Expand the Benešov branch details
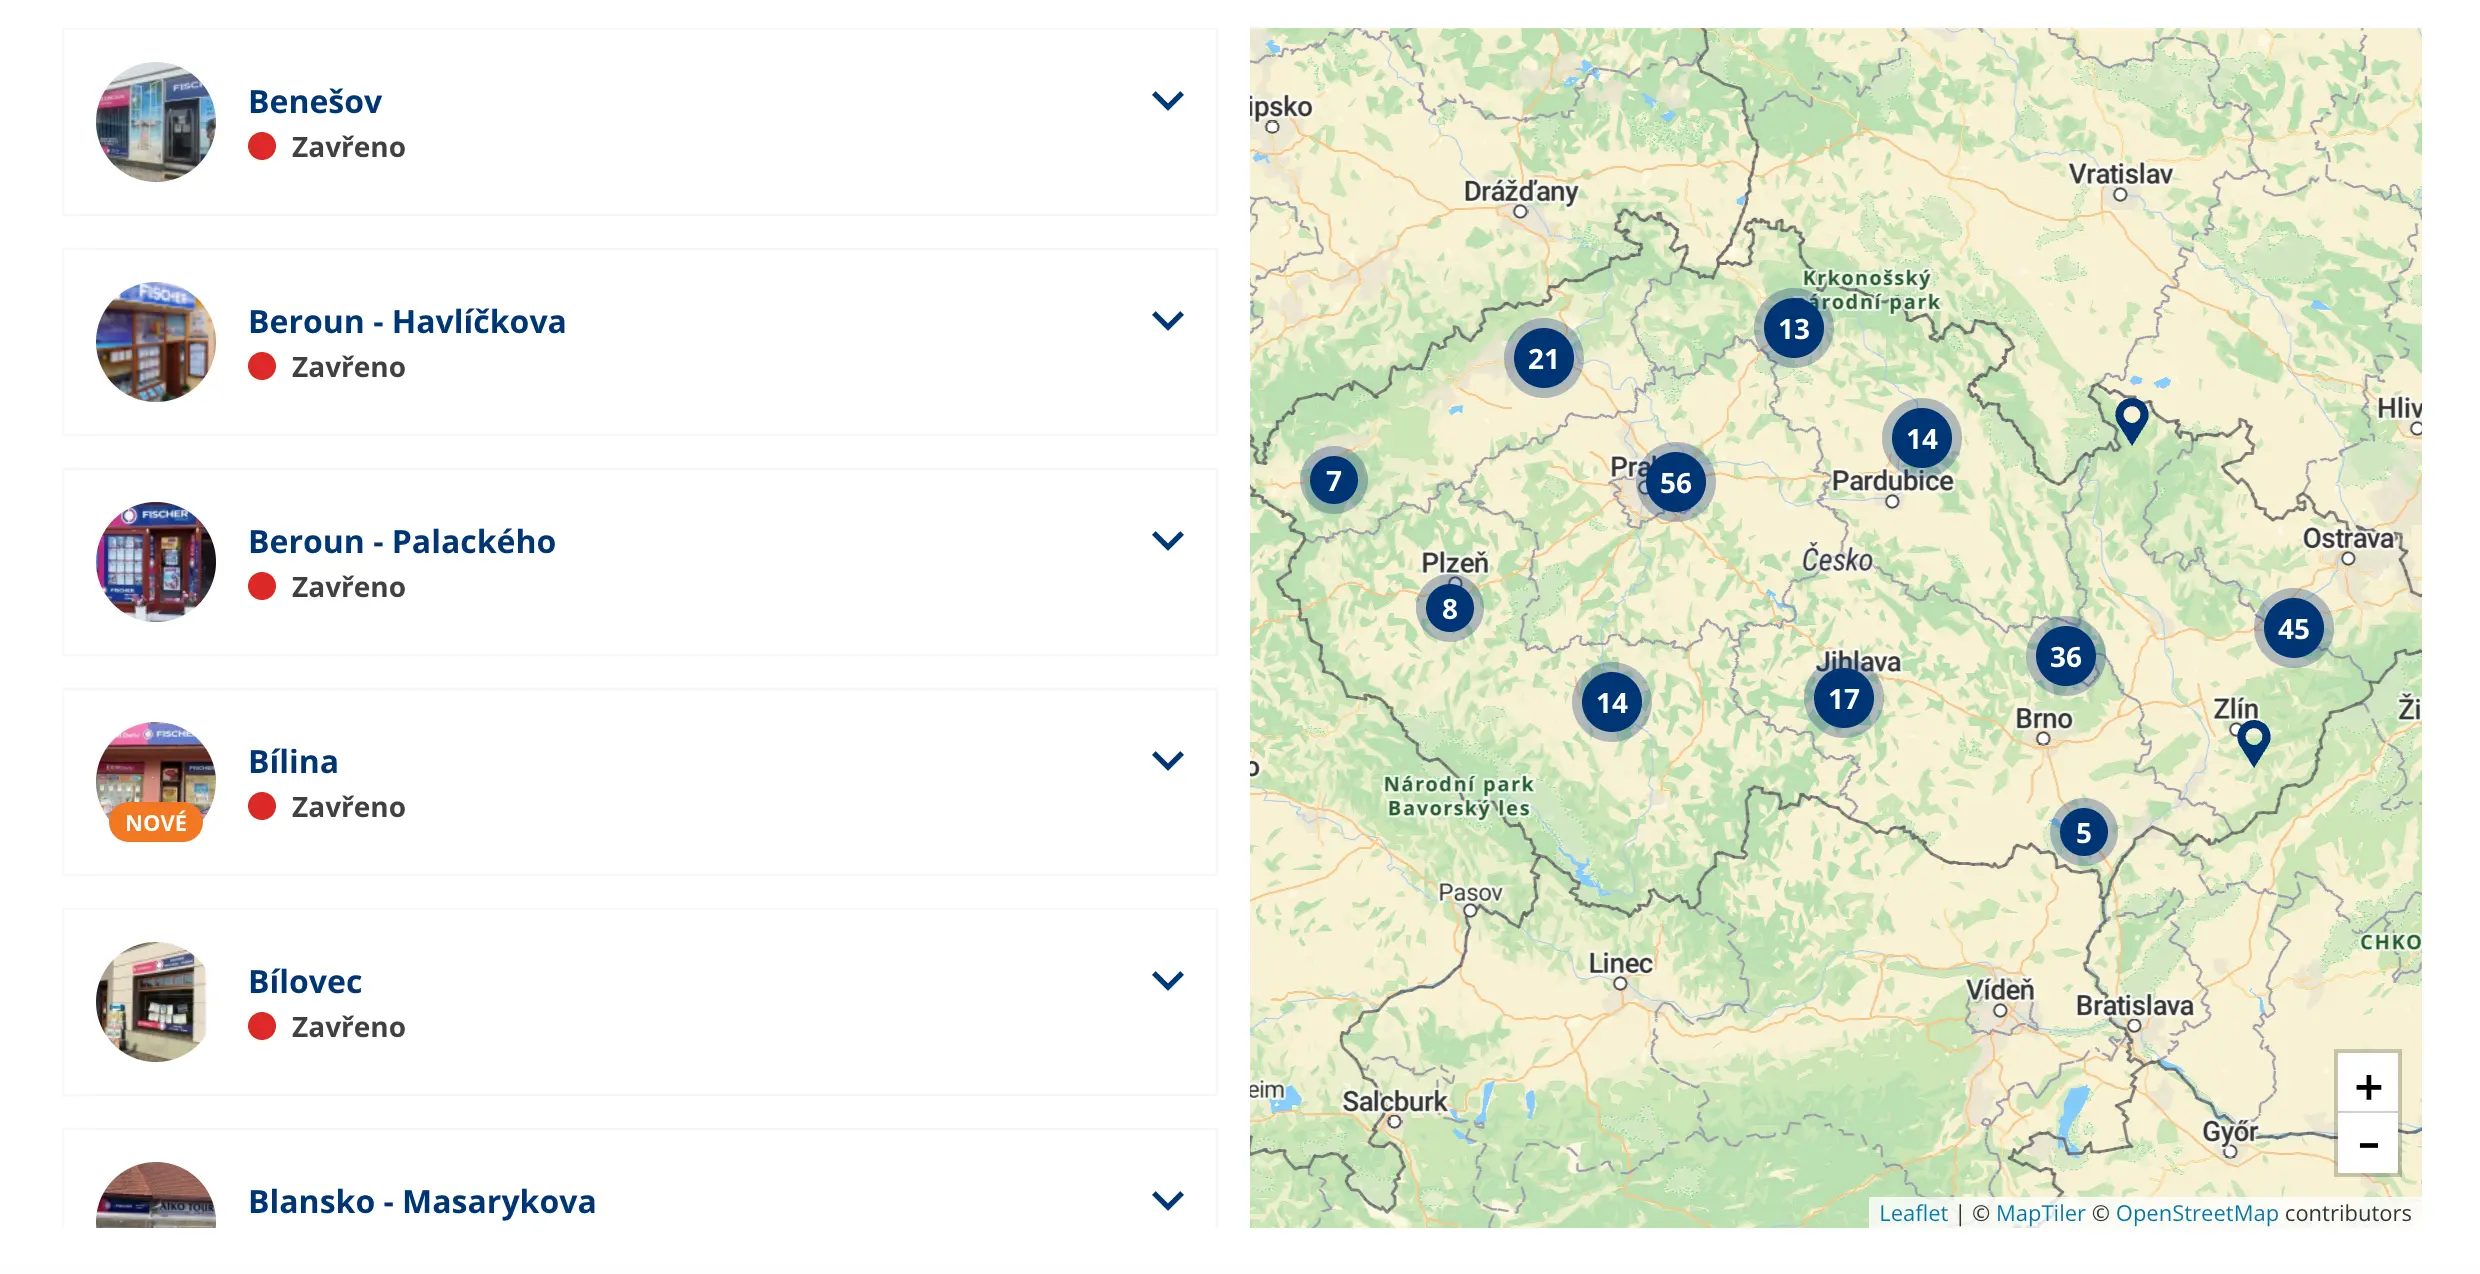 click(x=1167, y=101)
